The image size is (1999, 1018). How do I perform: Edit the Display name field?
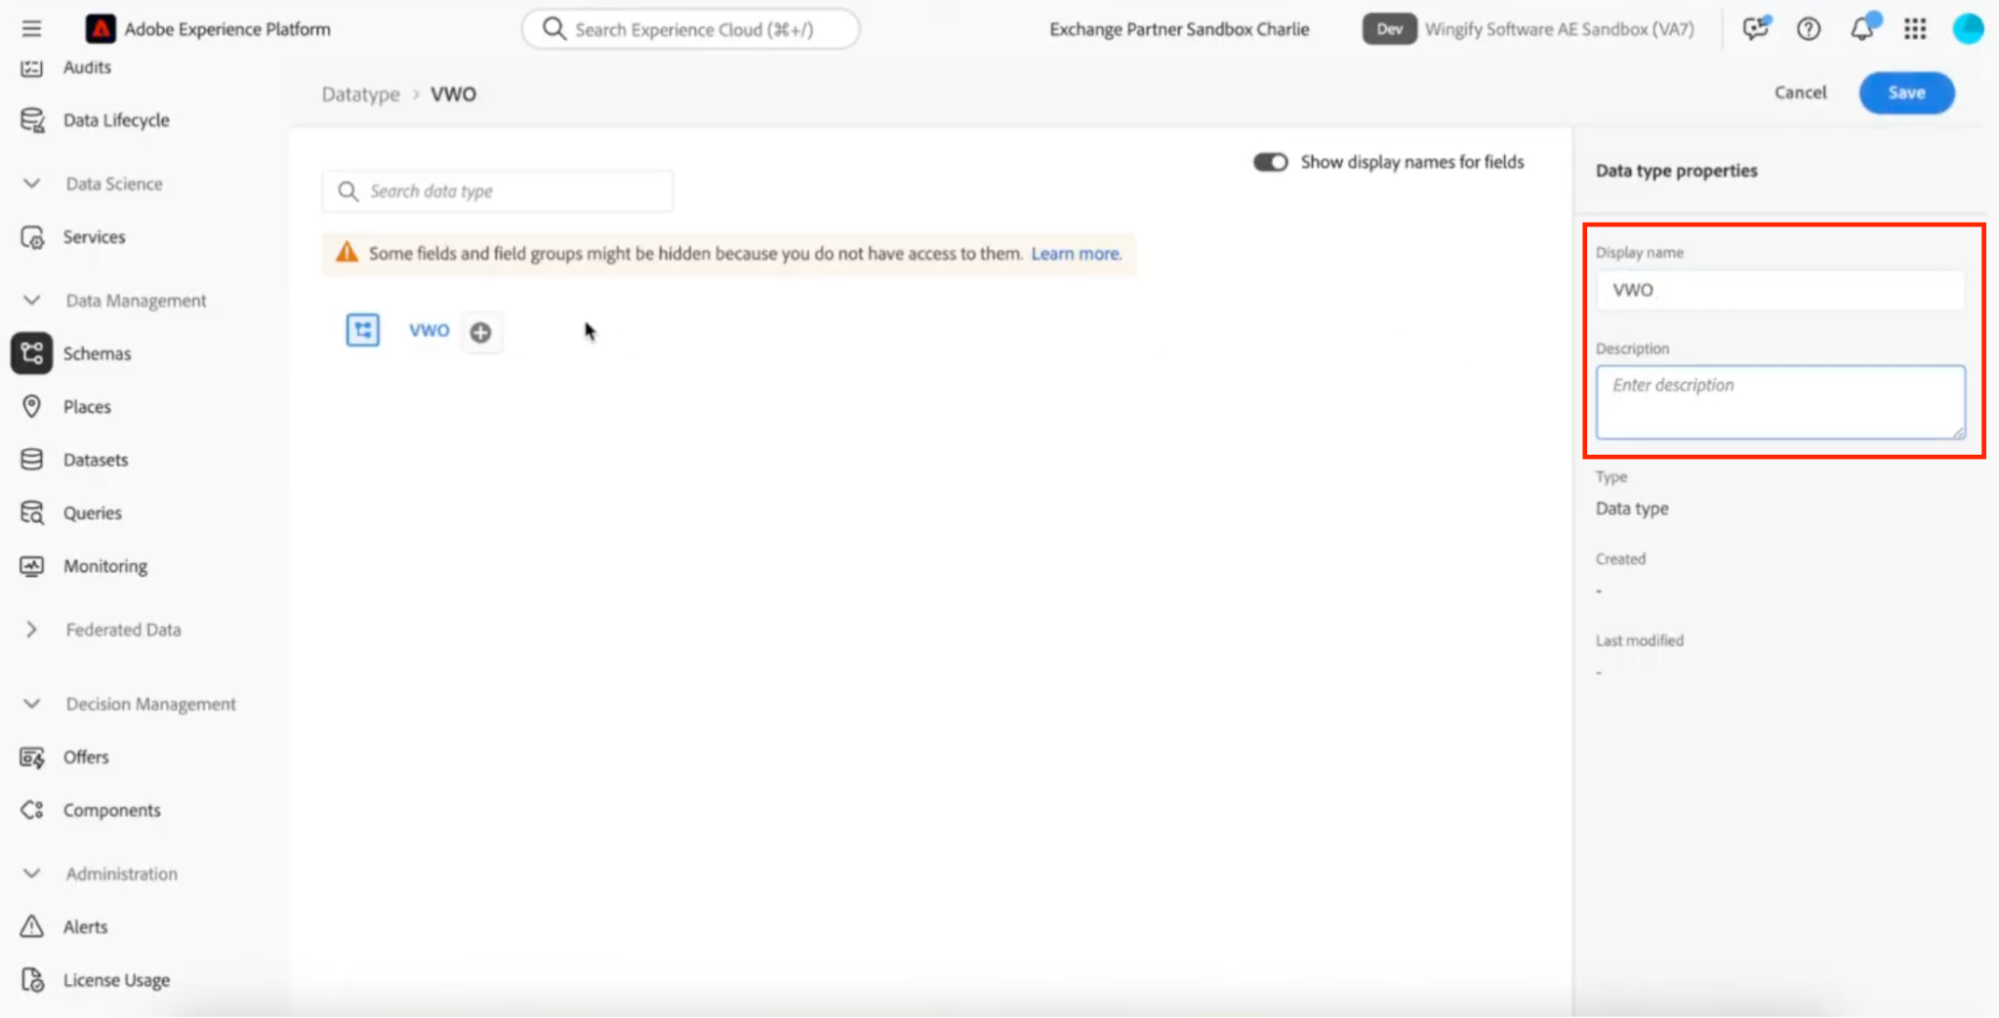[x=1780, y=290]
